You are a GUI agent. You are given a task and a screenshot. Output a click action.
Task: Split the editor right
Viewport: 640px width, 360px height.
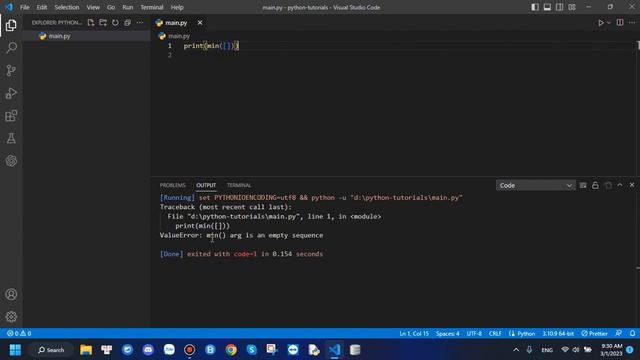620,23
